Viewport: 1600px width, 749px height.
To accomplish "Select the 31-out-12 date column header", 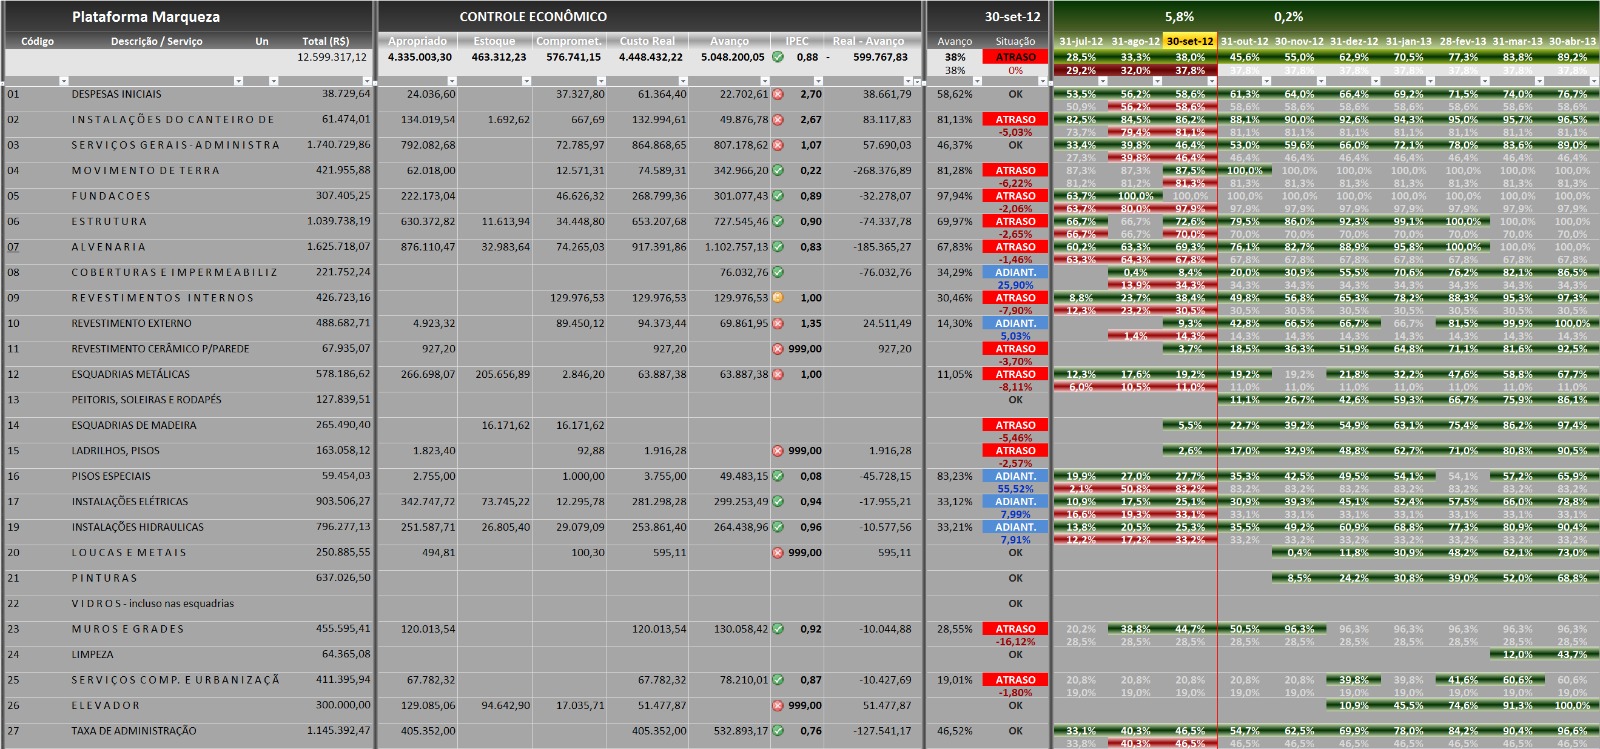I will coord(1244,42).
